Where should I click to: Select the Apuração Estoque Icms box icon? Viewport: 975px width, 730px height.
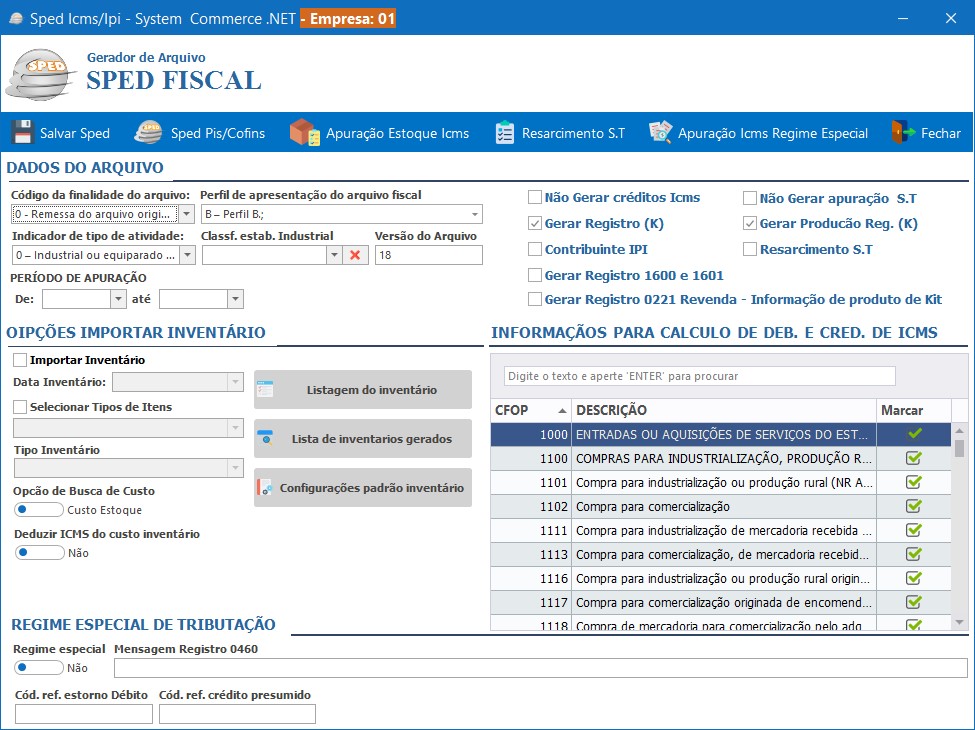[298, 131]
